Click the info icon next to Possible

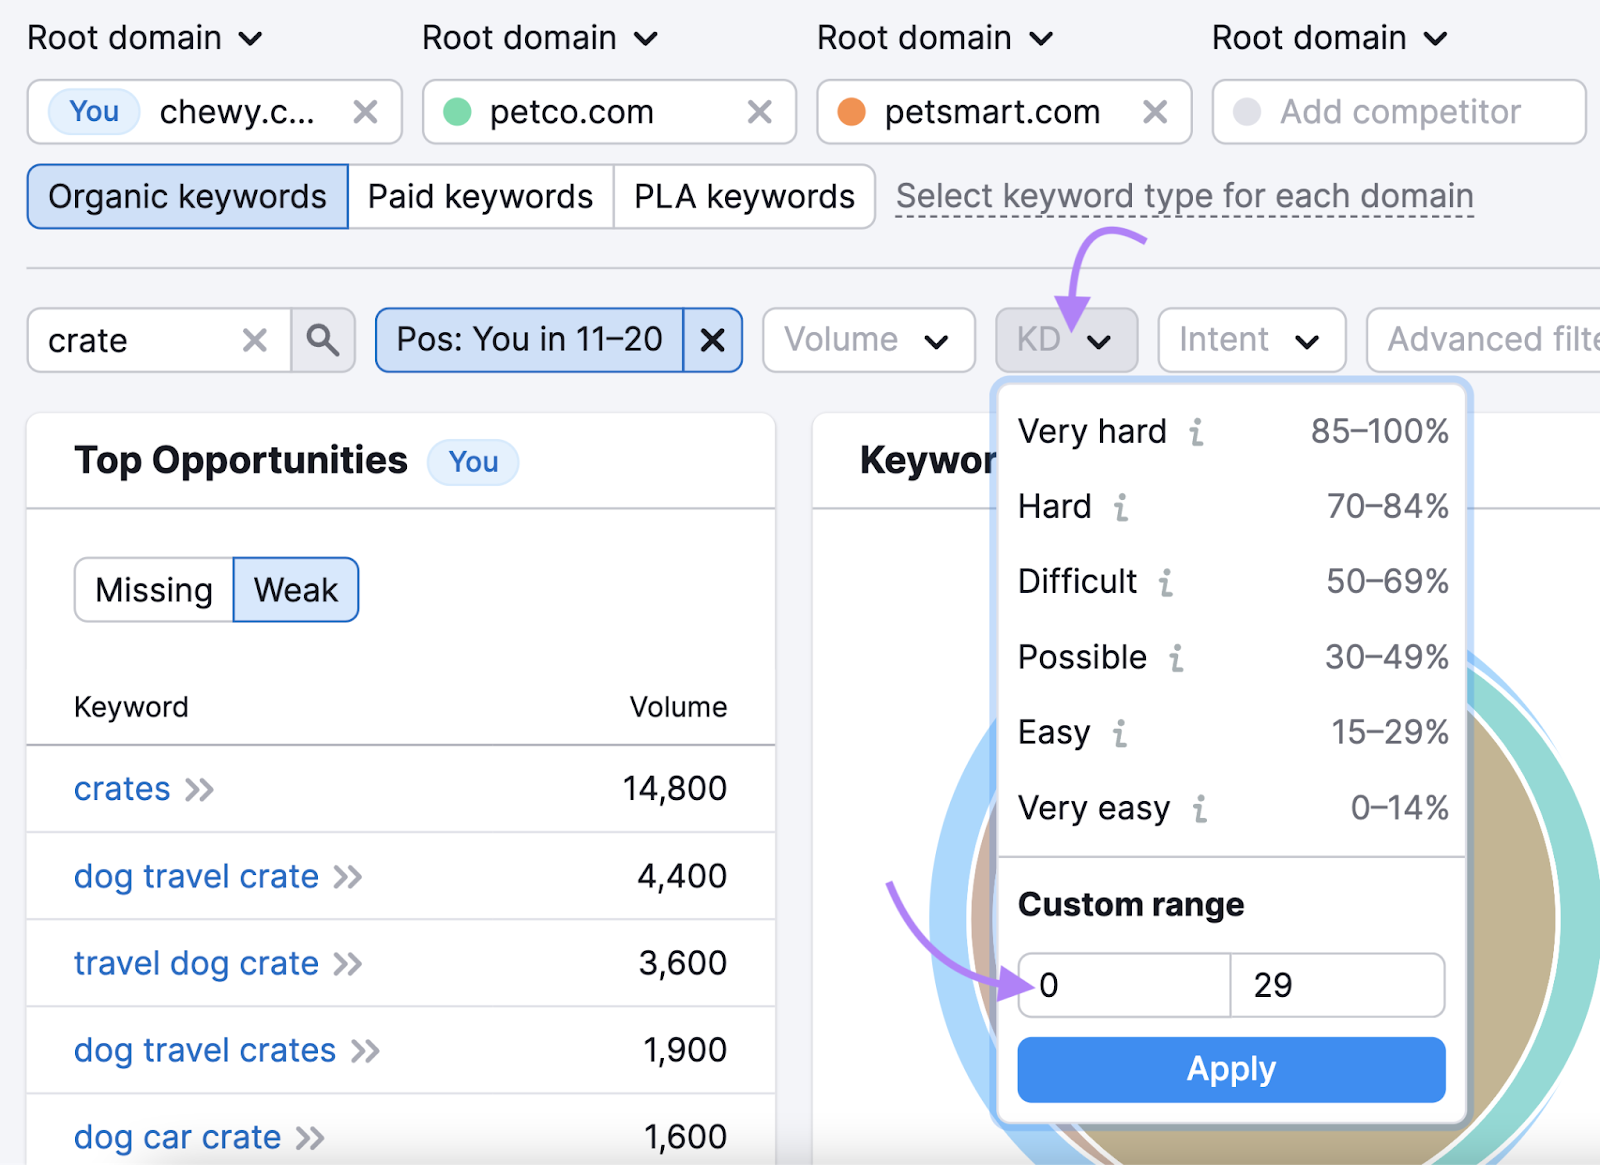click(1176, 658)
